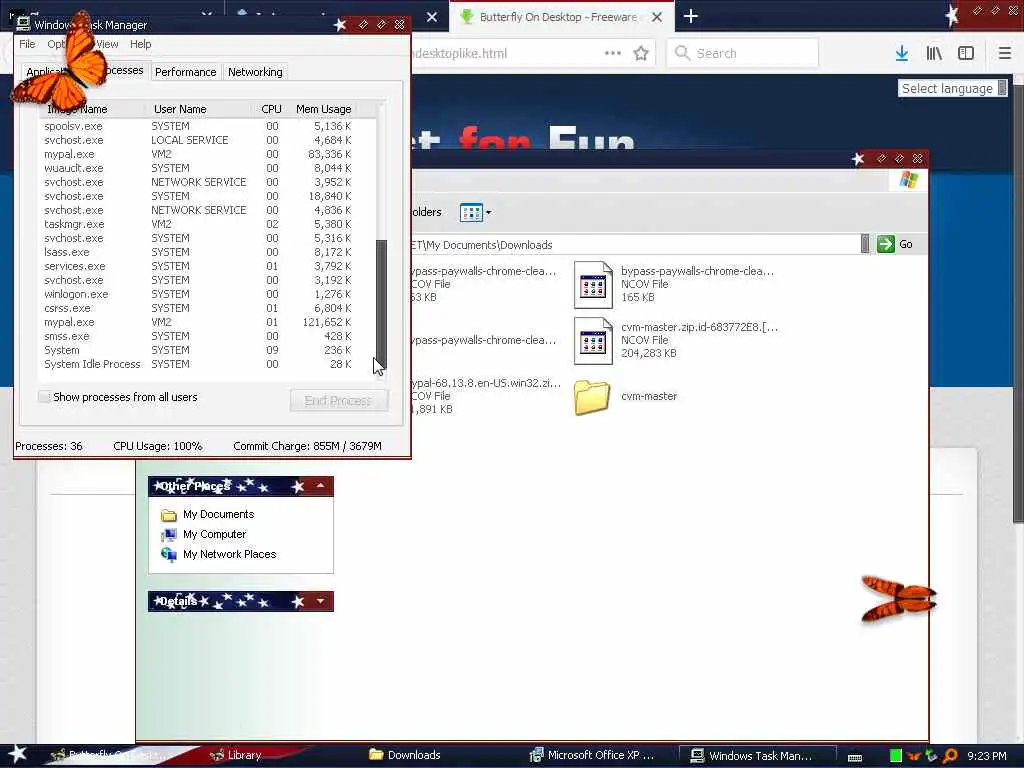Click the butterfly over the Task Manager title bar
1024x768 pixels.
[x=61, y=64]
